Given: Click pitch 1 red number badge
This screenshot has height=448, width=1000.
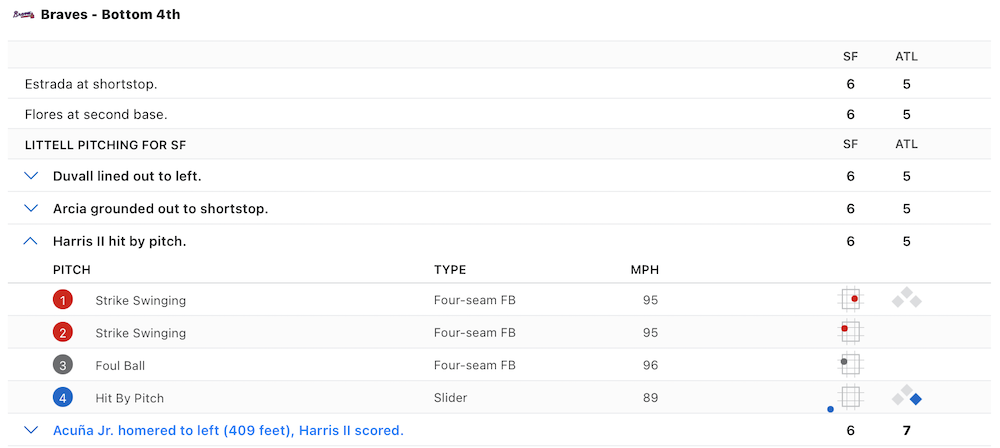Looking at the screenshot, I should pos(63,300).
